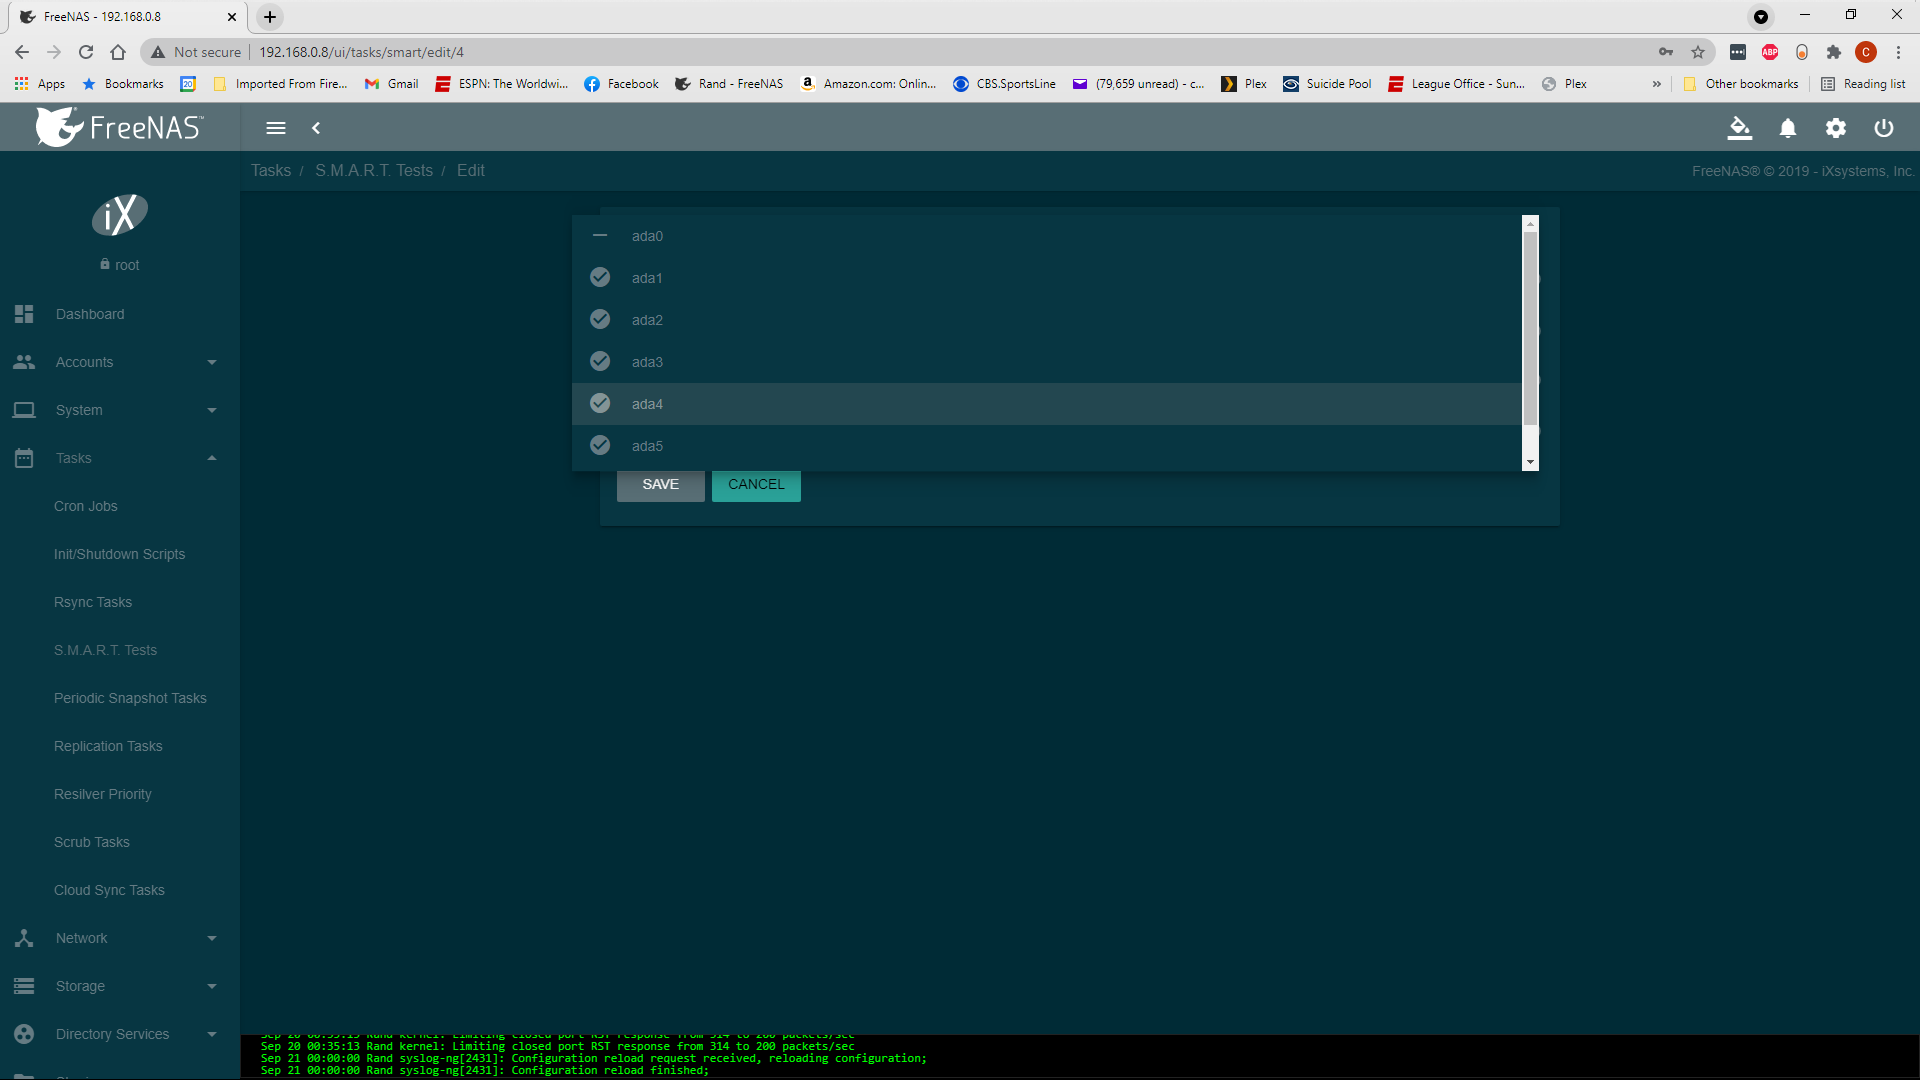Click the SAVE button
The height and width of the screenshot is (1080, 1920).
(660, 485)
